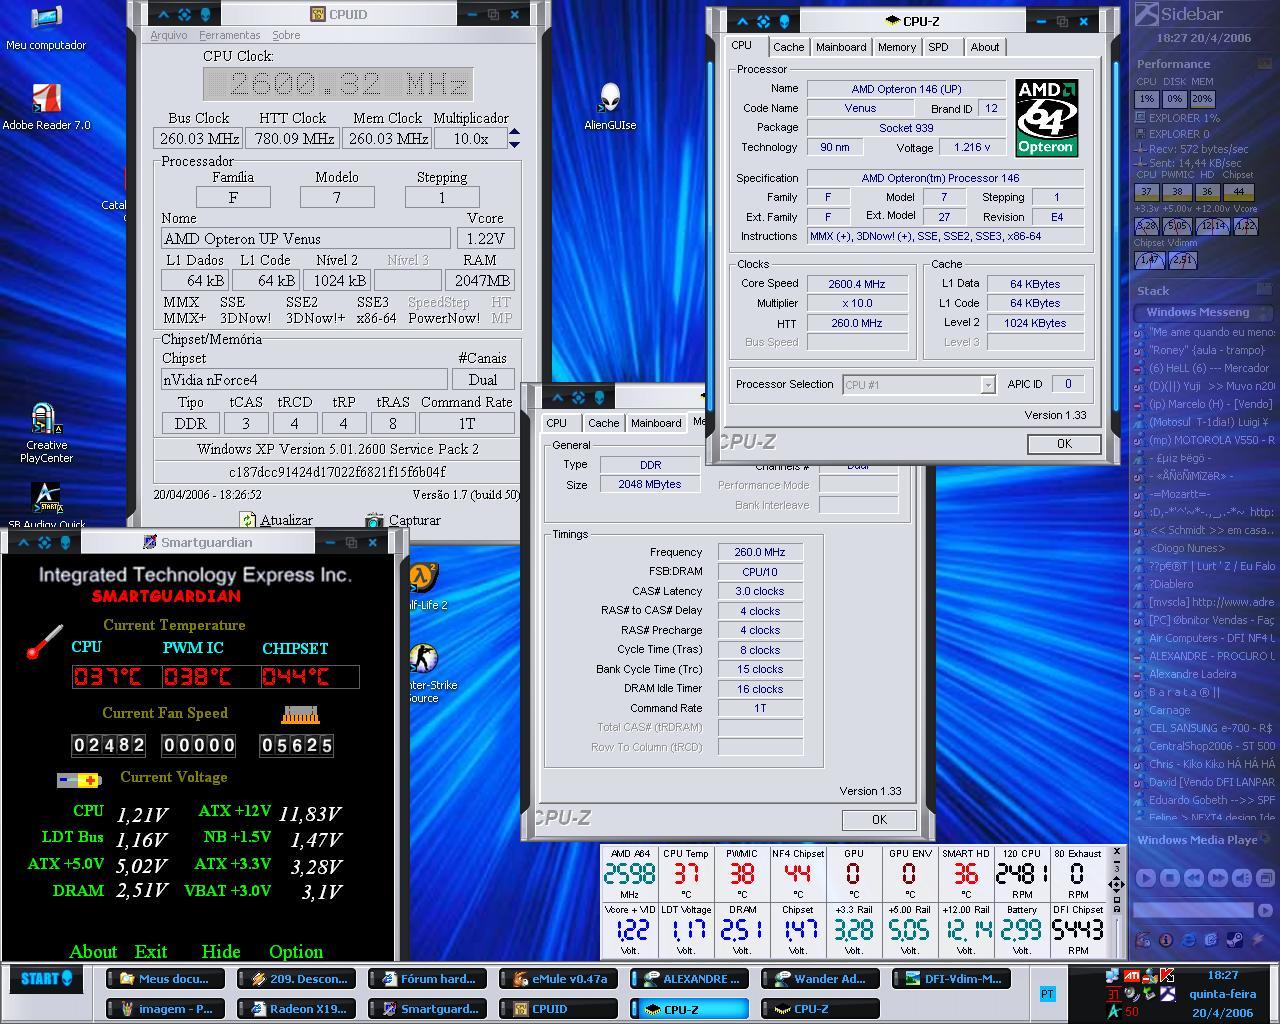
Task: Click the sidebar Media Player rewind button
Action: 1194,878
